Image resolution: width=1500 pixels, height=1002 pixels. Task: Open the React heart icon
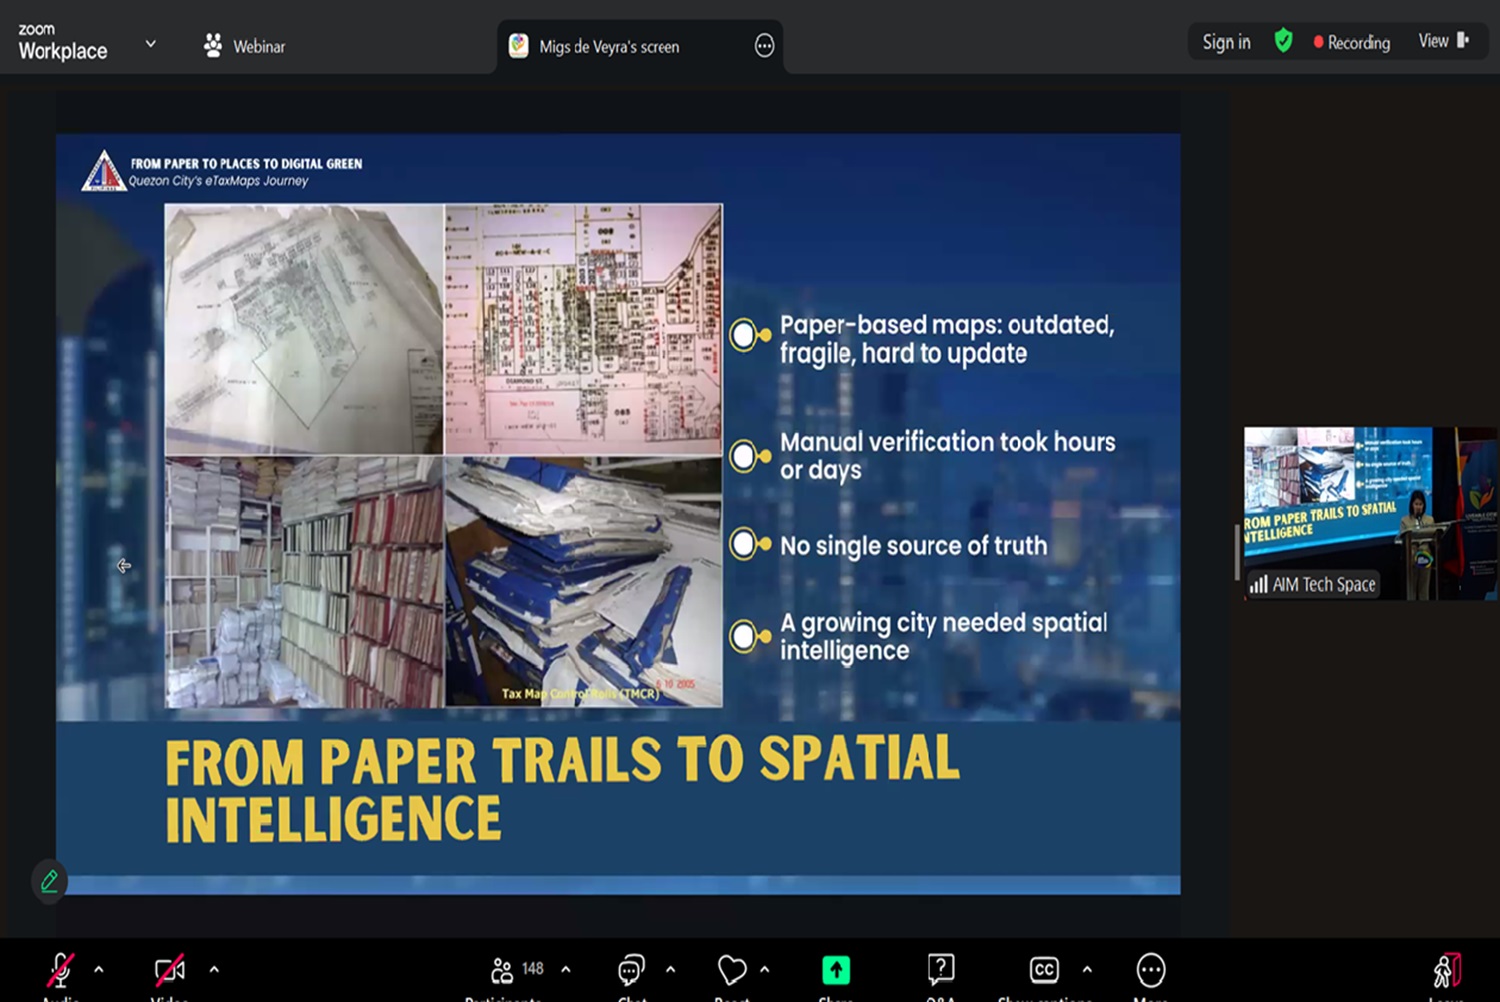732,970
